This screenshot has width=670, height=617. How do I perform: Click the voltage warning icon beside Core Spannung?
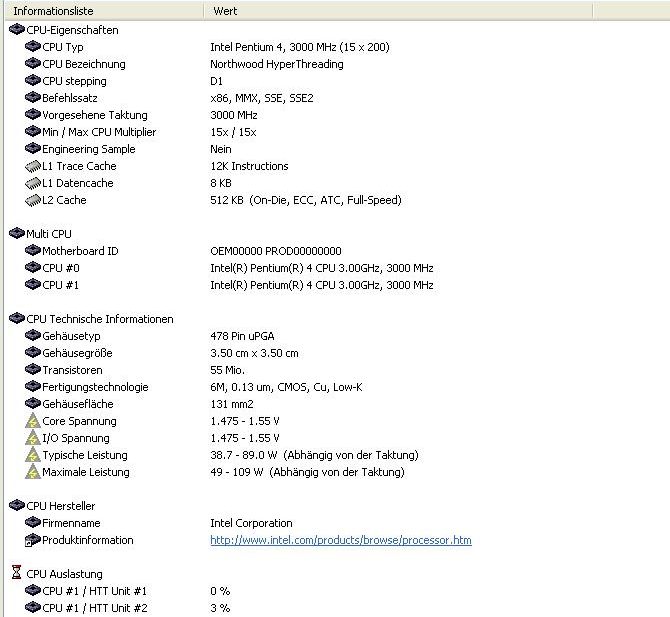[x=32, y=420]
